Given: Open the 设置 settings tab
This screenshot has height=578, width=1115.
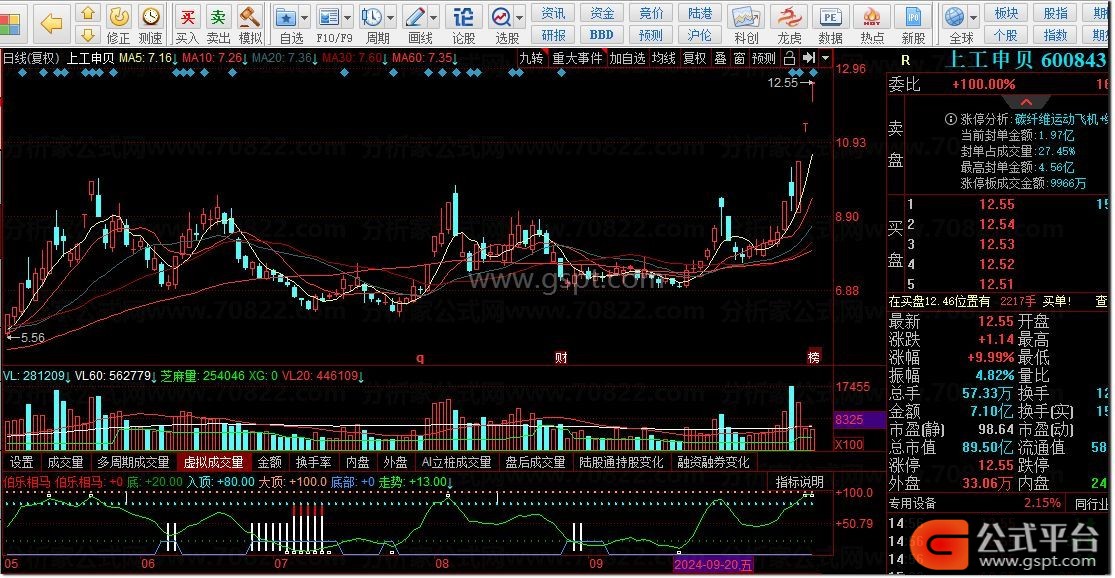Looking at the screenshot, I should pos(21,463).
